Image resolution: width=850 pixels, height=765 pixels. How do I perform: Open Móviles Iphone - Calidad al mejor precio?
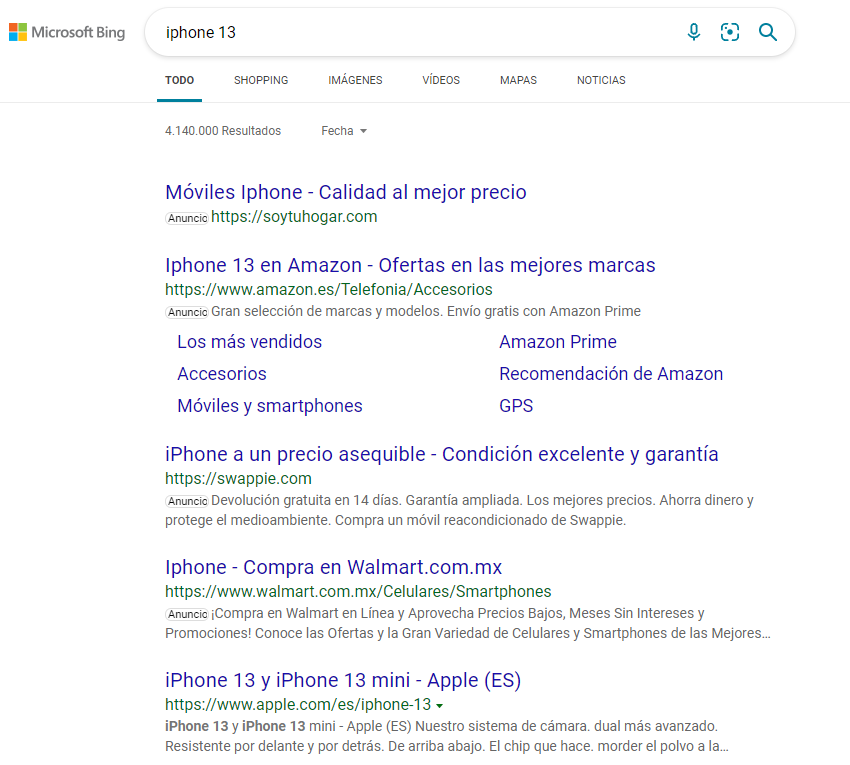(346, 192)
